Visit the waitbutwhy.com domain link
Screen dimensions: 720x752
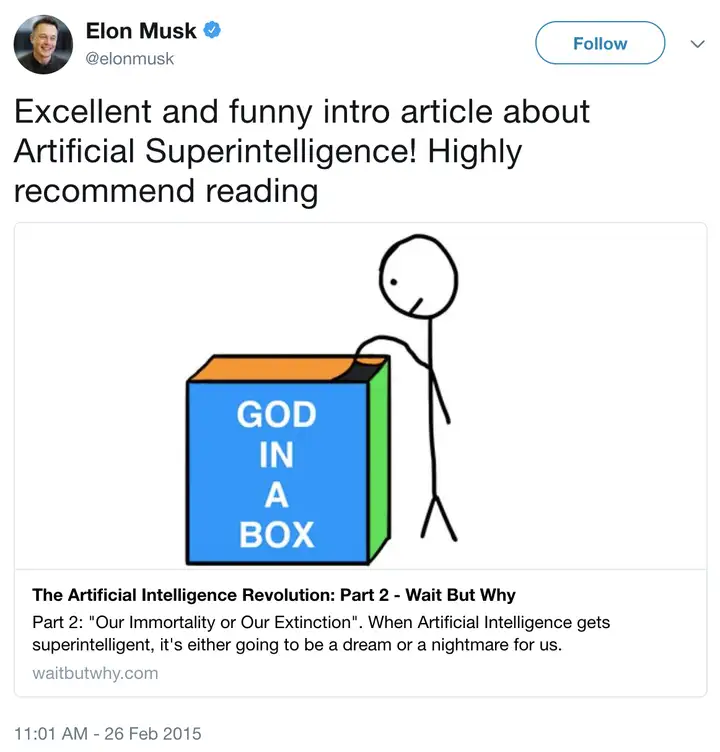pos(95,673)
